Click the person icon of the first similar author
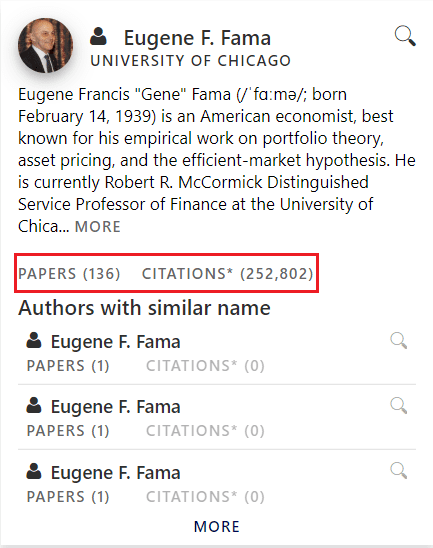Image resolution: width=433 pixels, height=548 pixels. pos(34,340)
